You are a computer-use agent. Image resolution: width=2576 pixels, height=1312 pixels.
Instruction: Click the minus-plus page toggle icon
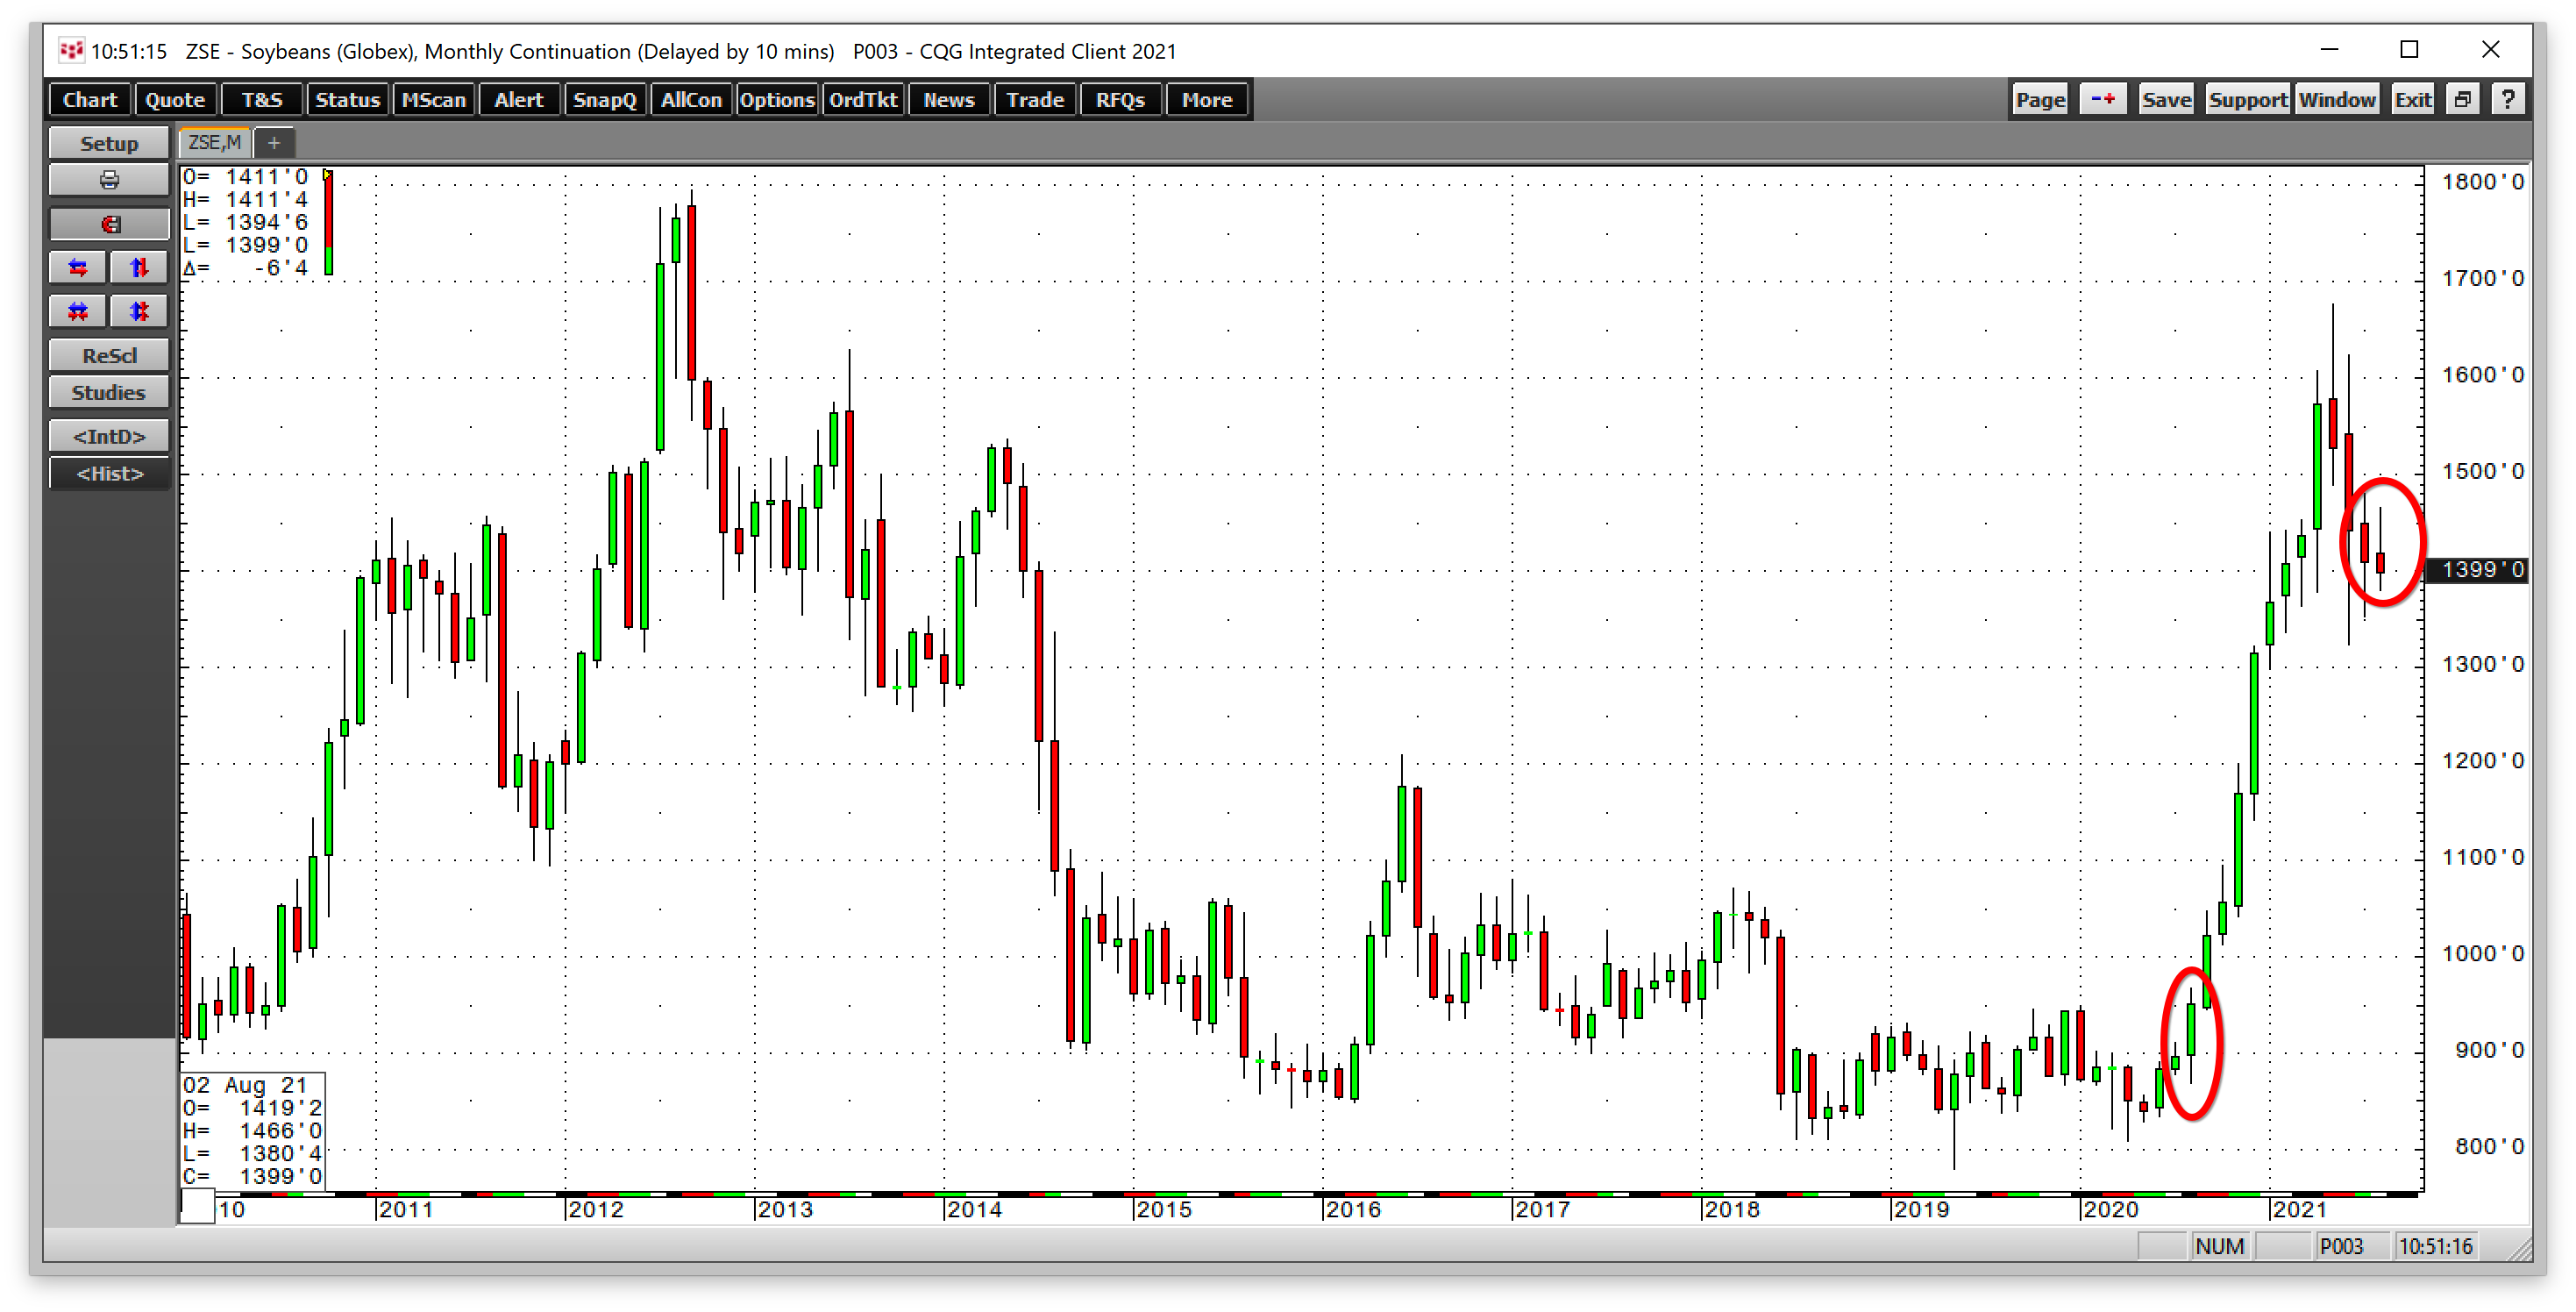(x=2103, y=99)
